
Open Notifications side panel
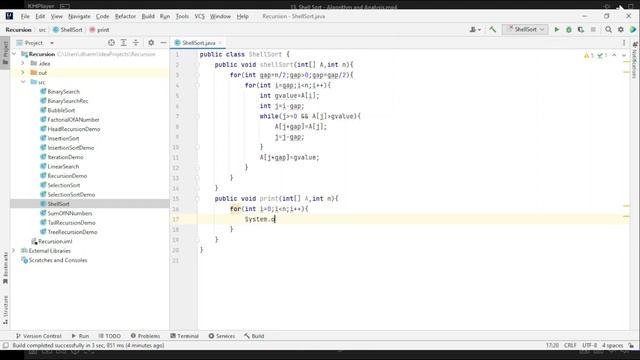coord(634,59)
